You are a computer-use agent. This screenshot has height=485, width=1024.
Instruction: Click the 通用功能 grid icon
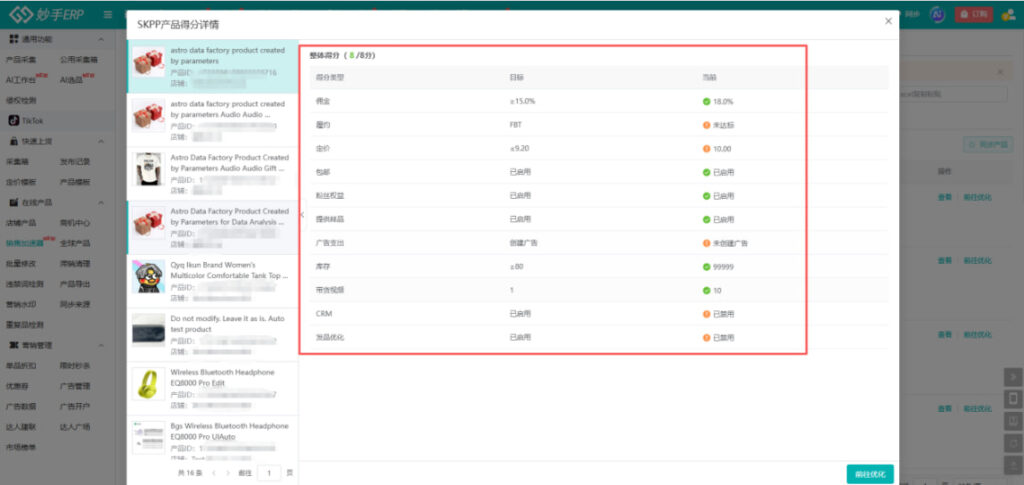[14, 39]
